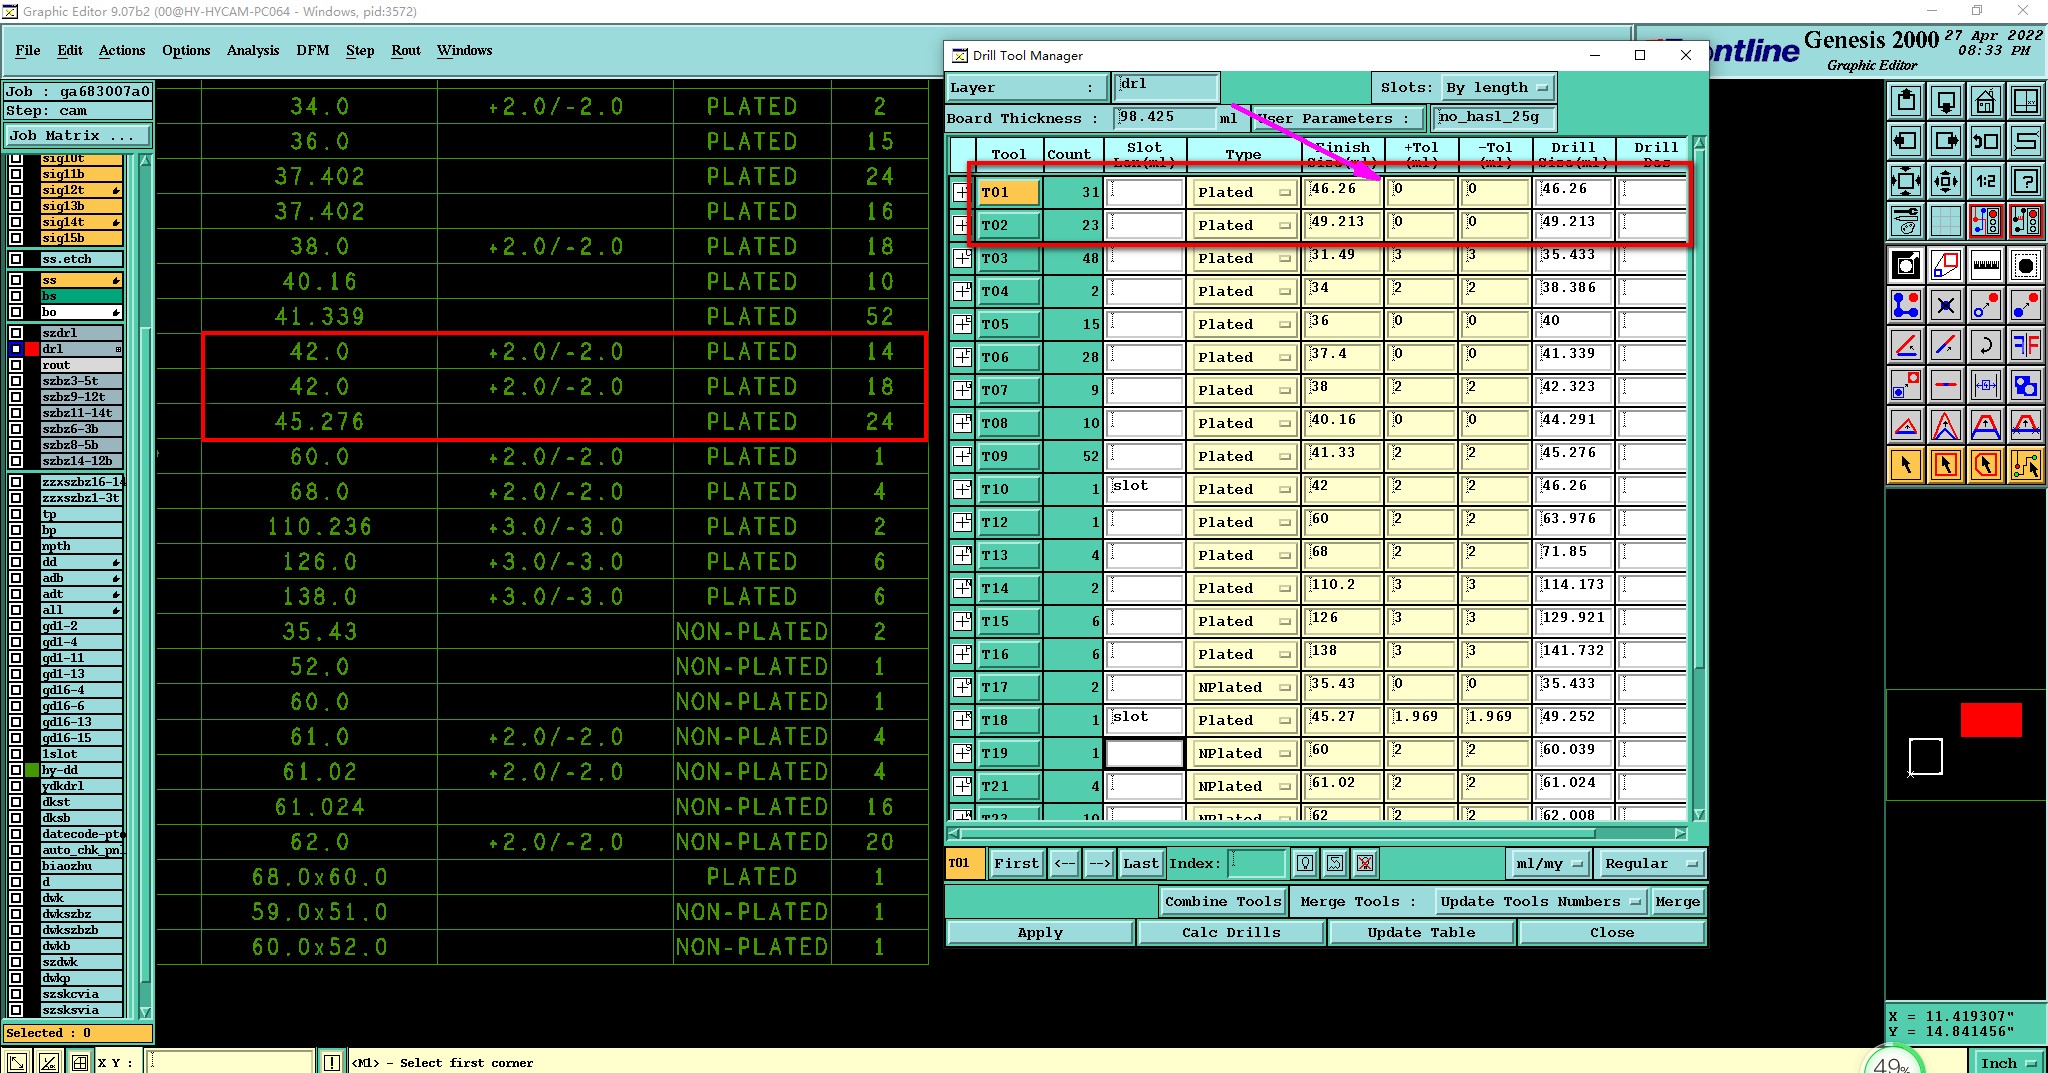
Task: Toggle checkbox for the rout layer
Action: click(x=16, y=365)
